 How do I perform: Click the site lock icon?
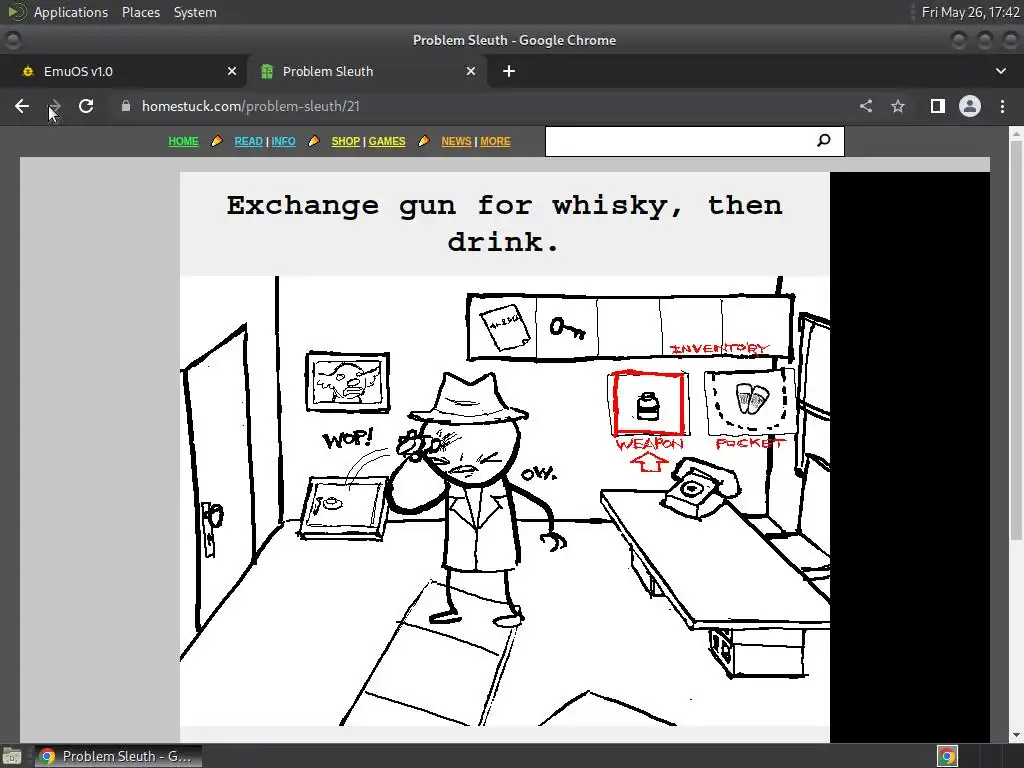pos(126,106)
